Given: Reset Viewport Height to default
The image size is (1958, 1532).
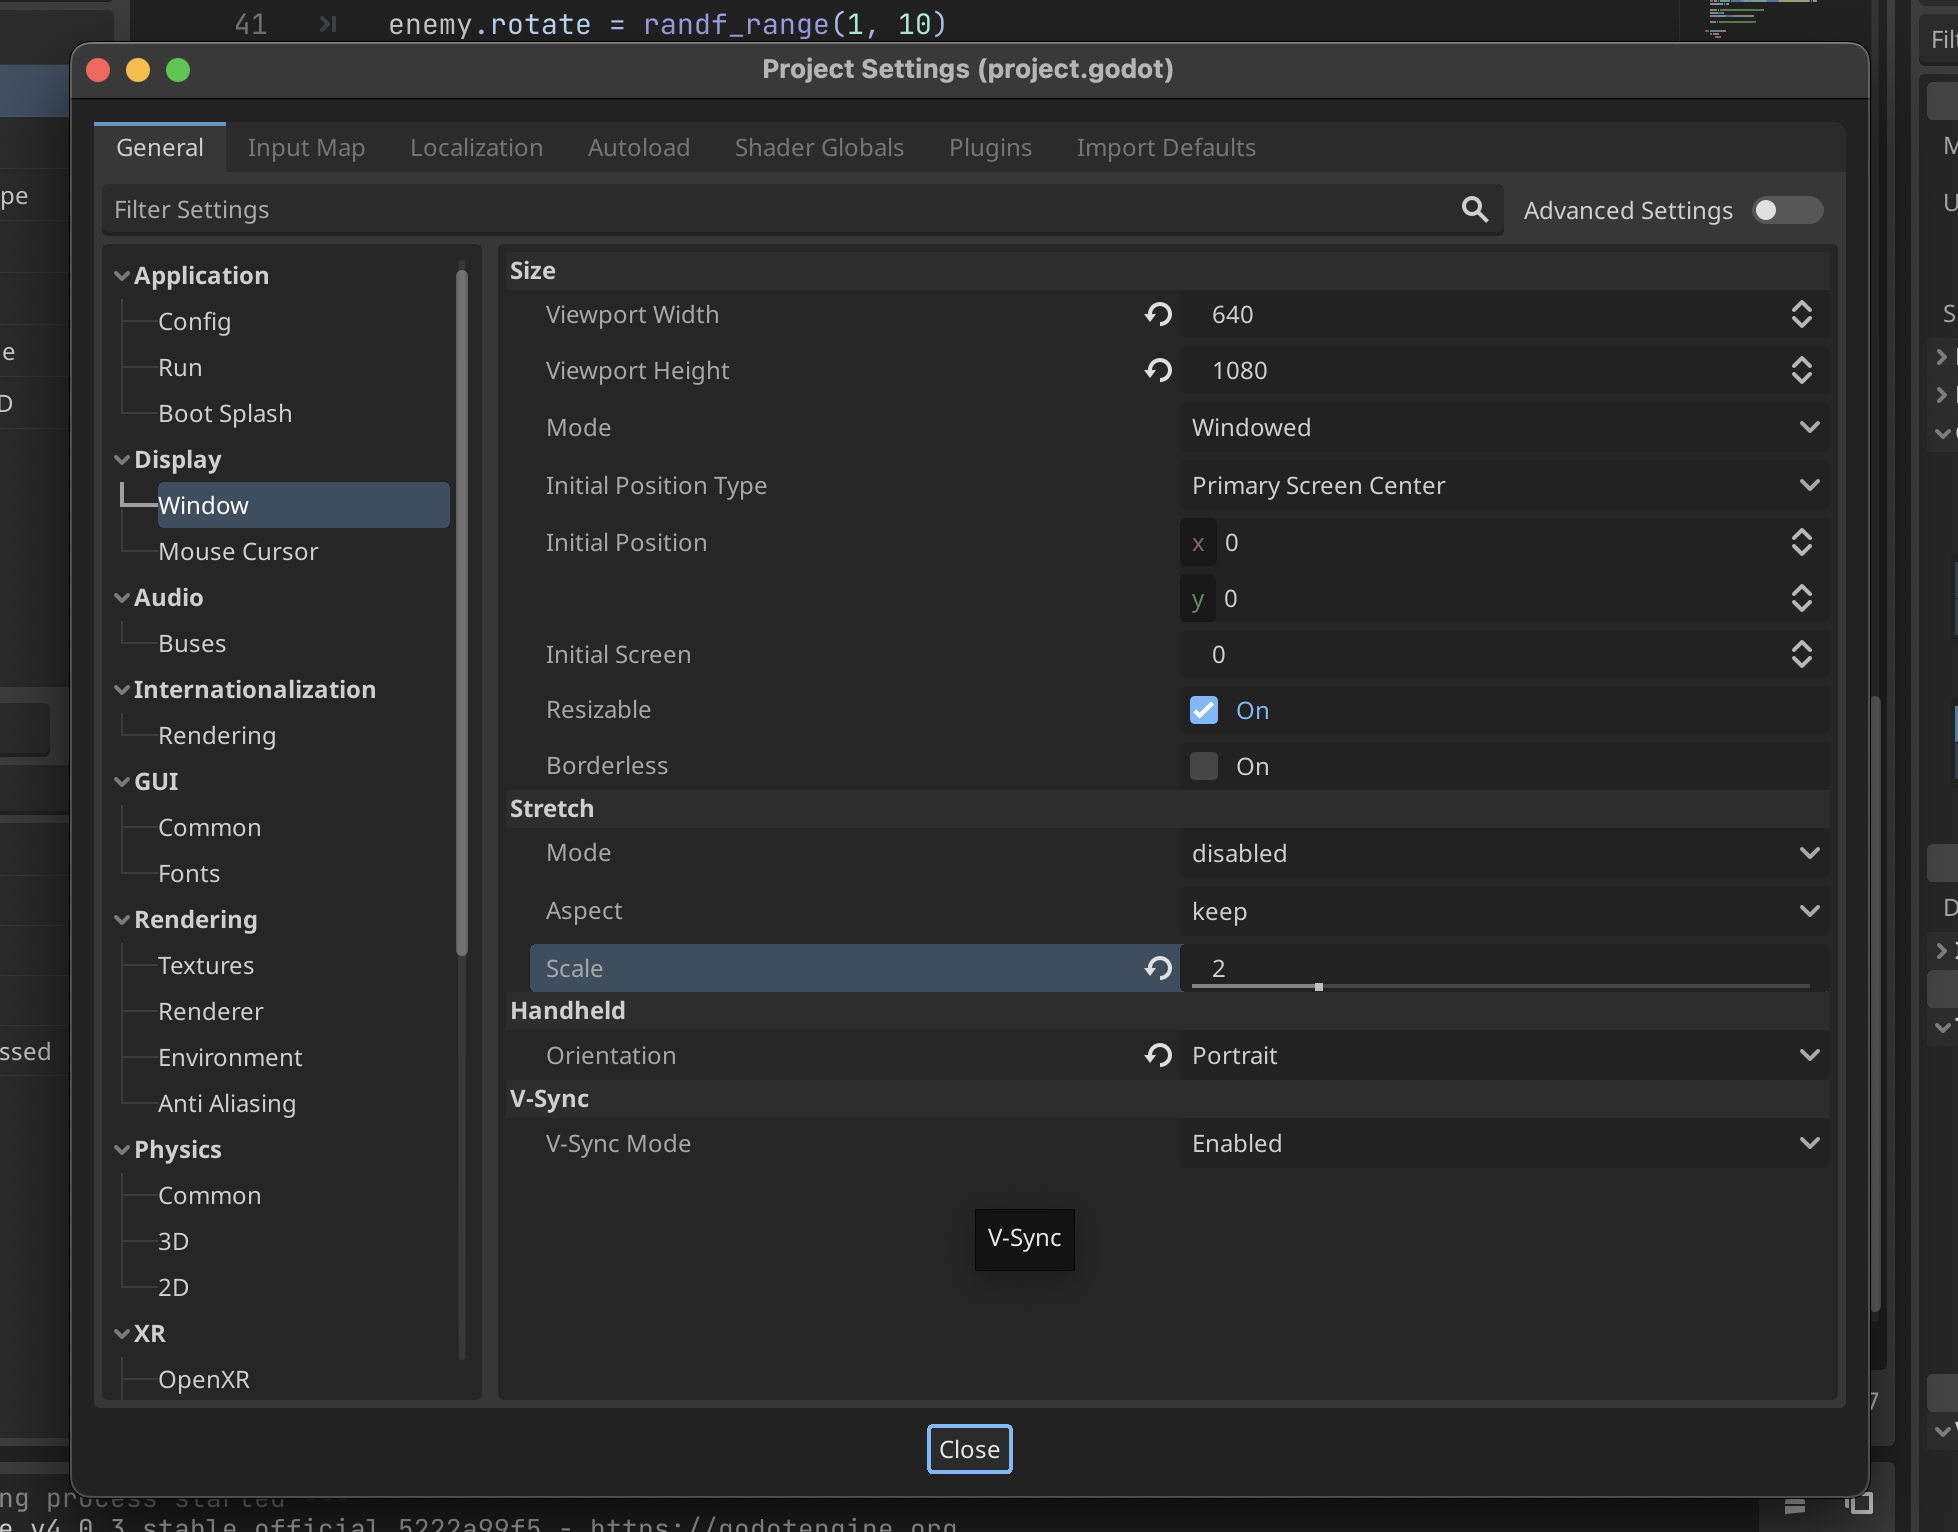Looking at the screenshot, I should 1158,371.
